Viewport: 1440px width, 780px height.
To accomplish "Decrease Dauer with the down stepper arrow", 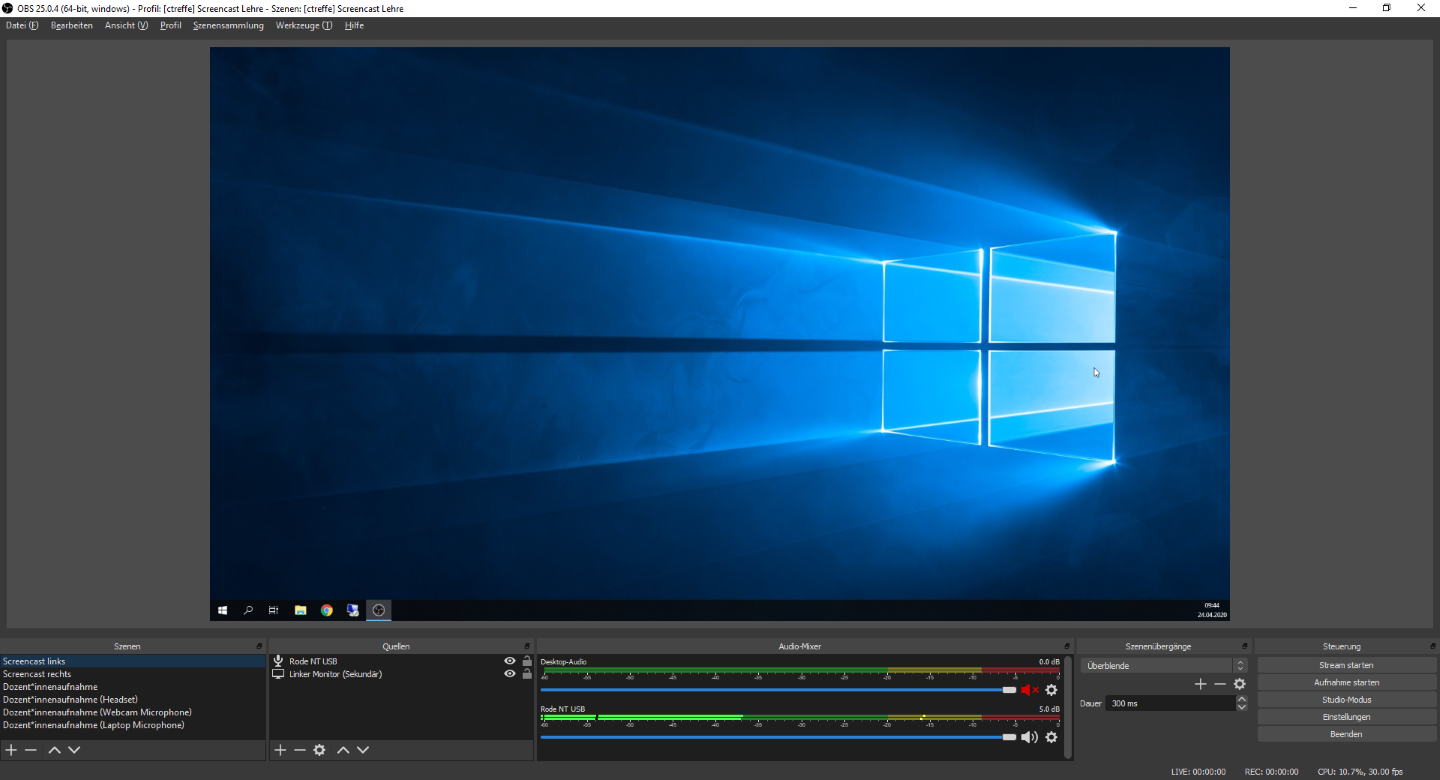I will click(x=1242, y=707).
